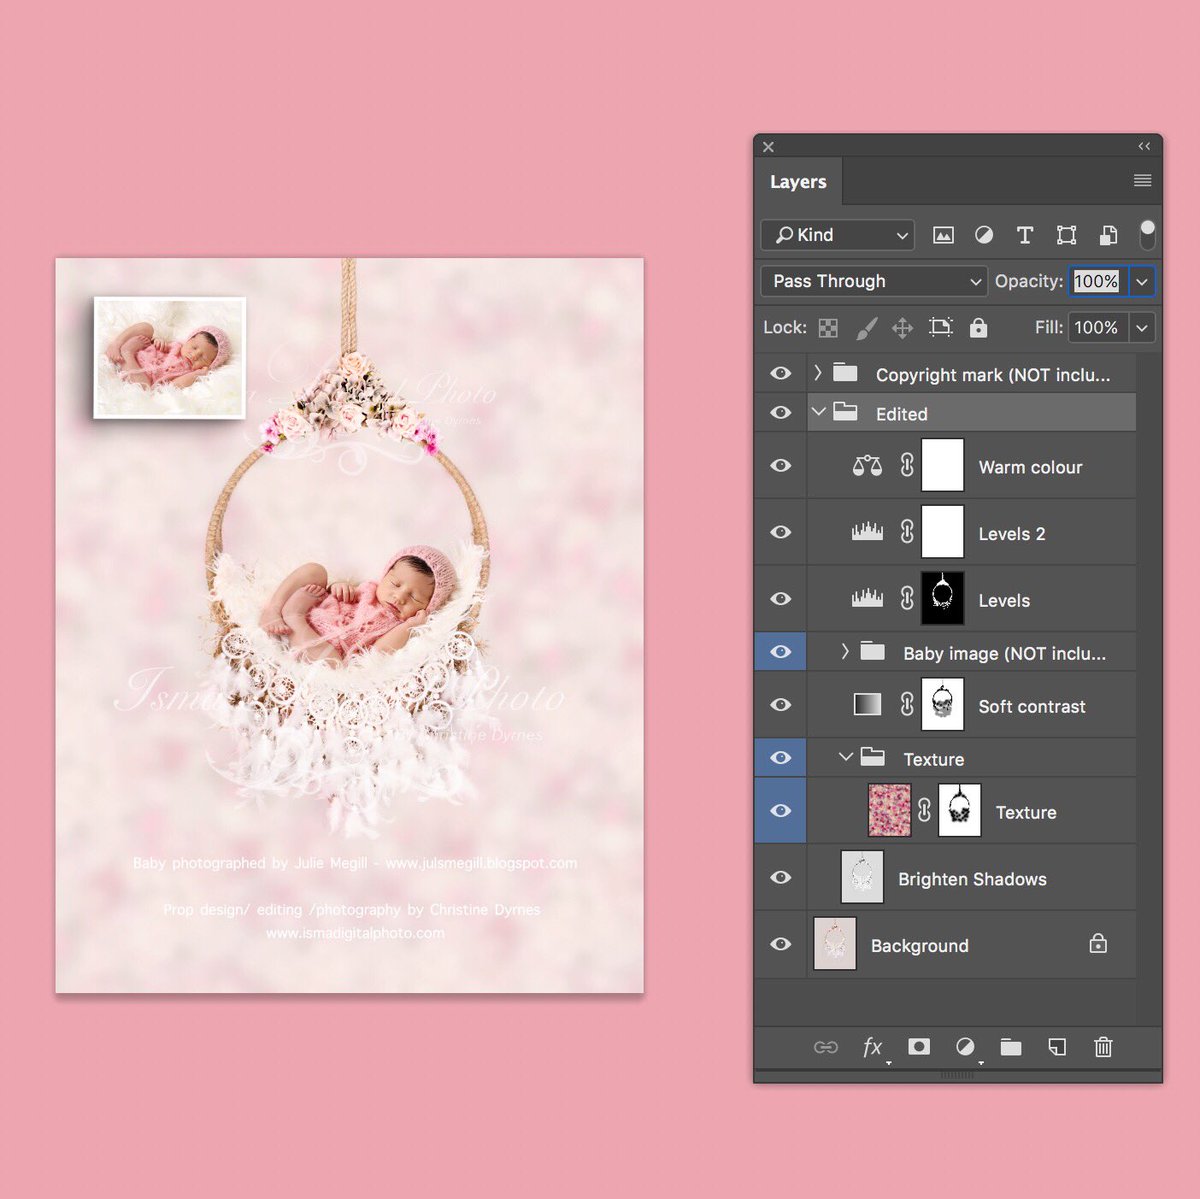The width and height of the screenshot is (1200, 1199).
Task: Select the Layers tab
Action: click(798, 182)
